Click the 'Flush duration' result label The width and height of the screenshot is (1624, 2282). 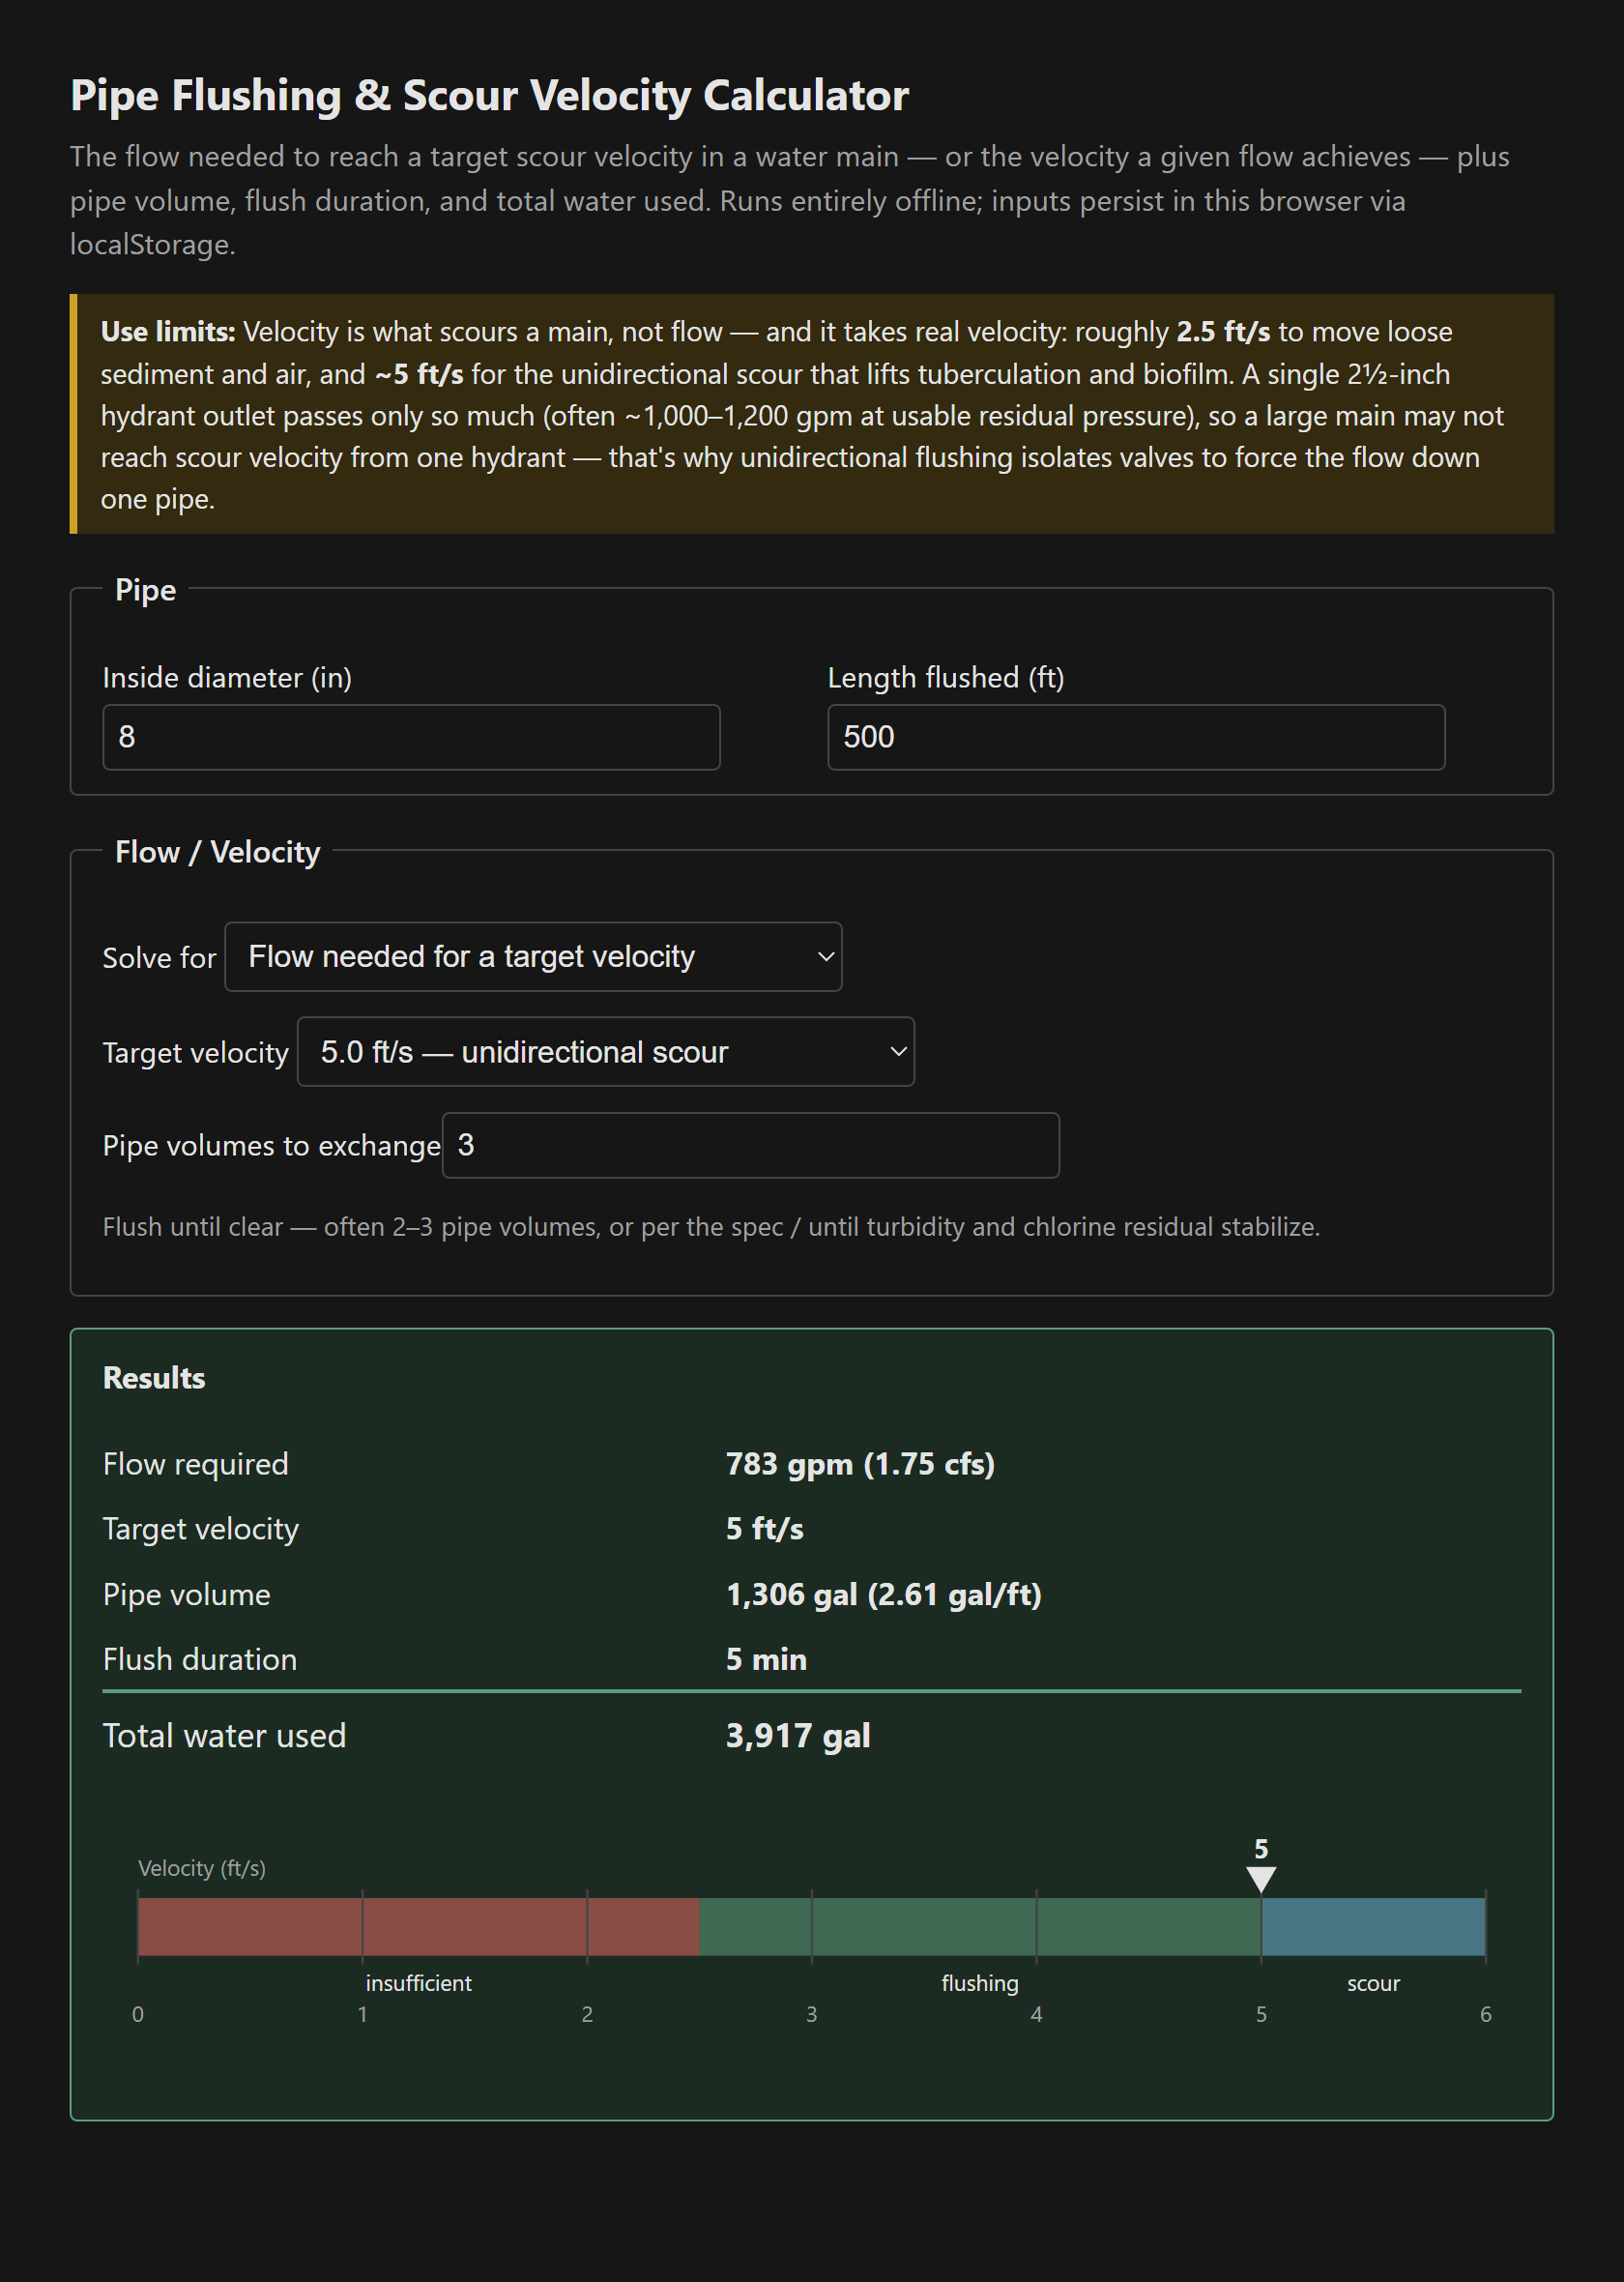(x=199, y=1659)
